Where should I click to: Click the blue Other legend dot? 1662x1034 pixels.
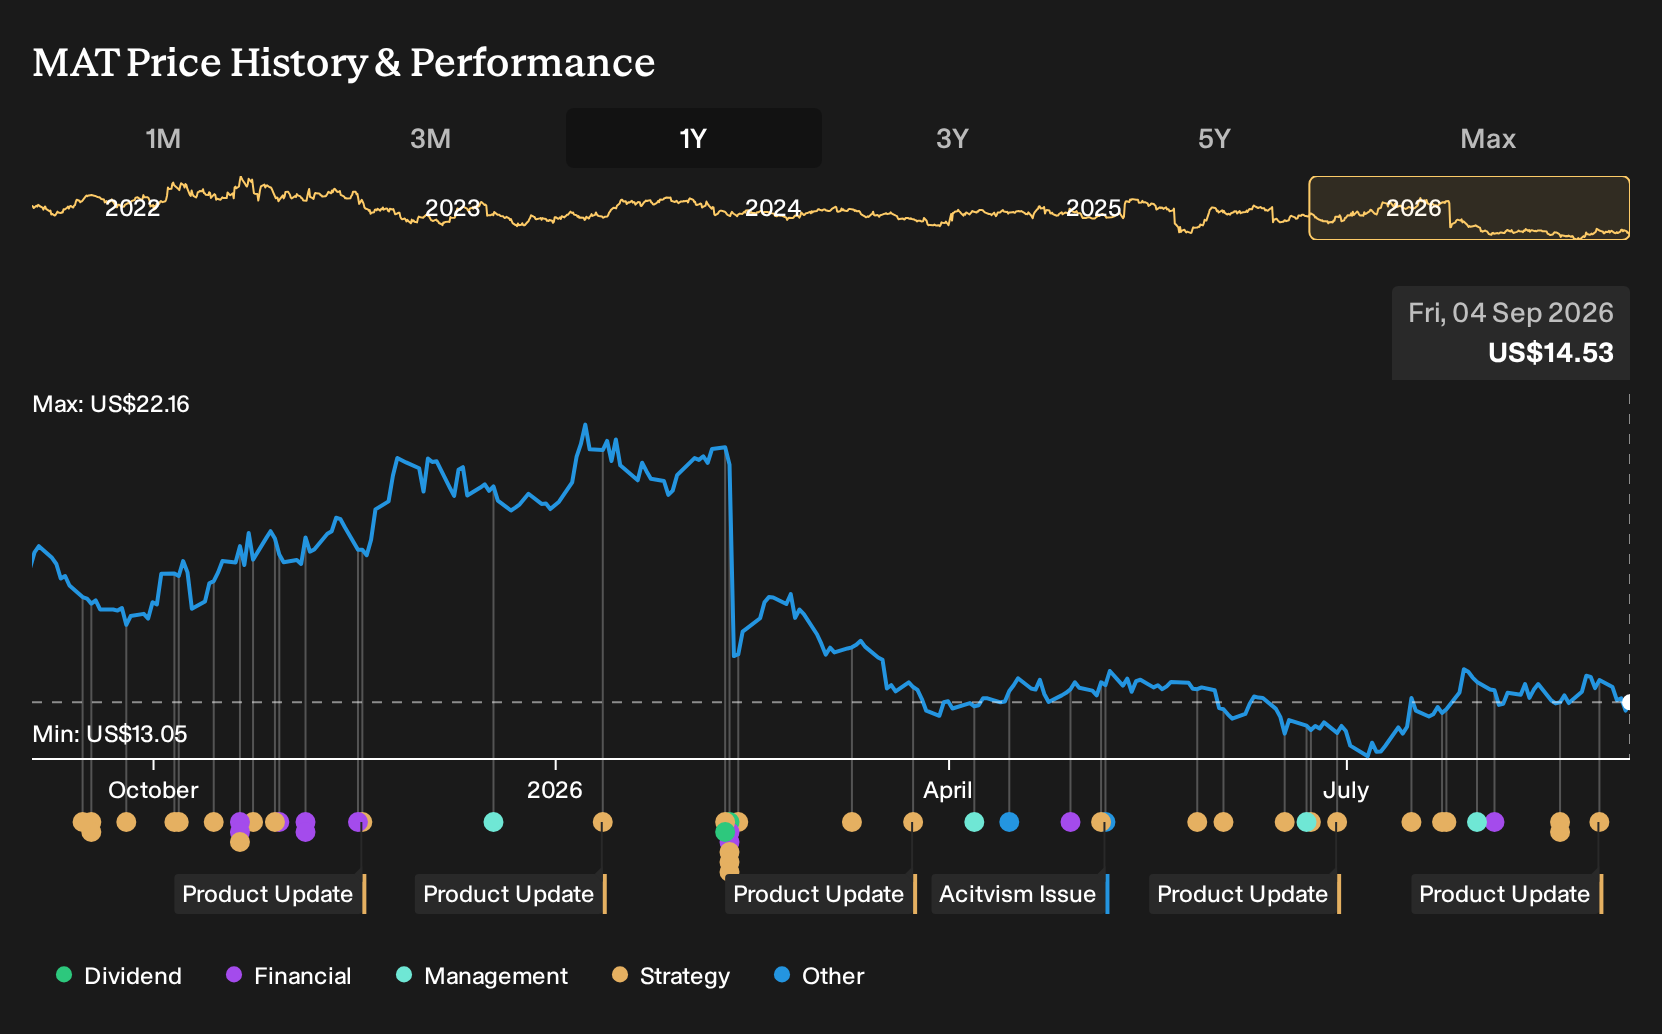tap(782, 974)
